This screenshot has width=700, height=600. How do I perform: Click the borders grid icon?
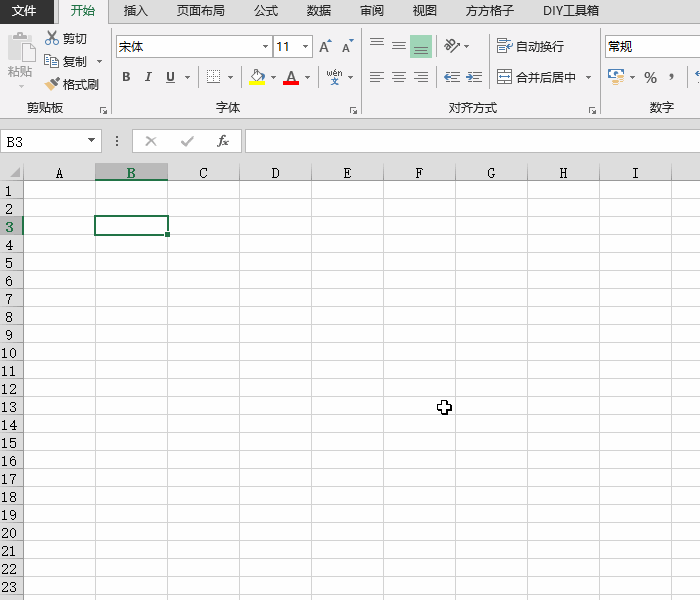coord(213,77)
